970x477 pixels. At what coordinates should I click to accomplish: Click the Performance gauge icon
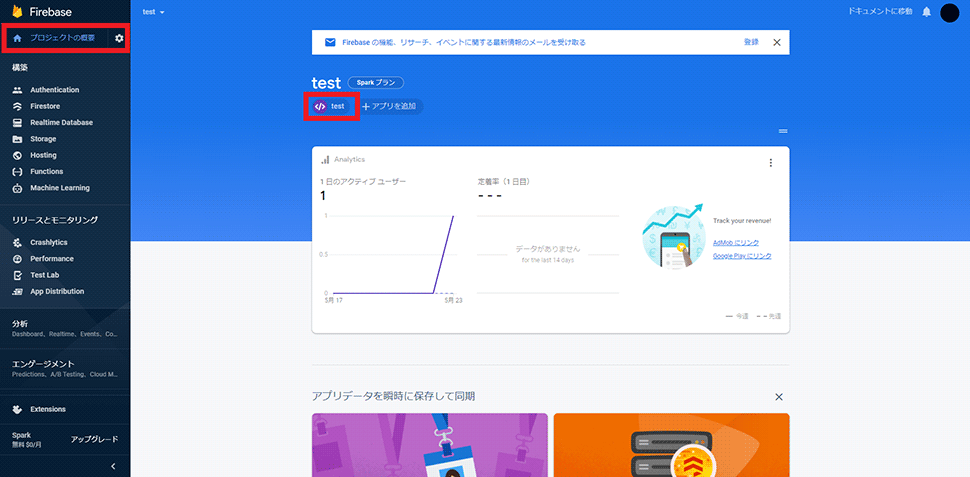tap(17, 259)
